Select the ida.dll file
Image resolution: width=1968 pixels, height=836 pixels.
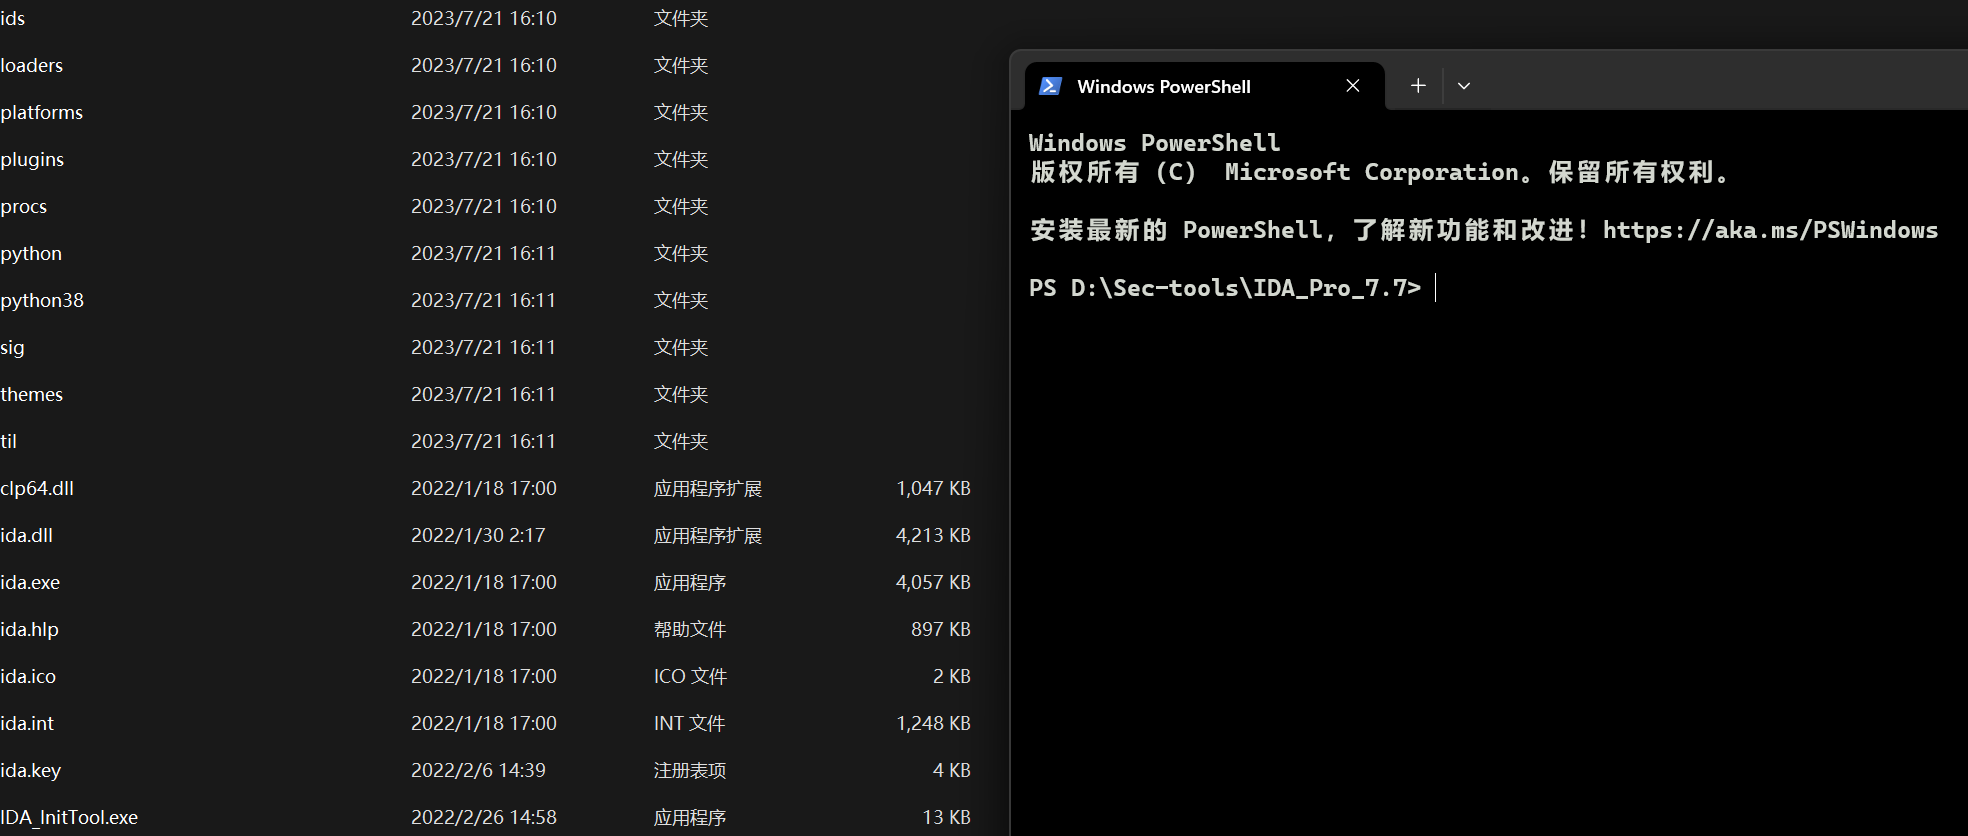point(27,535)
